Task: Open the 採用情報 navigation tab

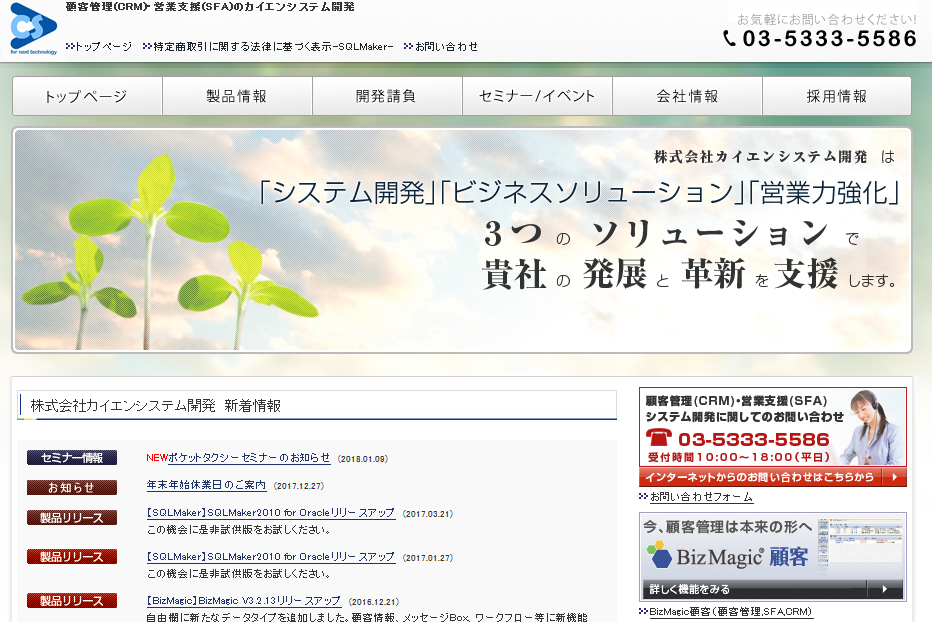Action: point(837,96)
